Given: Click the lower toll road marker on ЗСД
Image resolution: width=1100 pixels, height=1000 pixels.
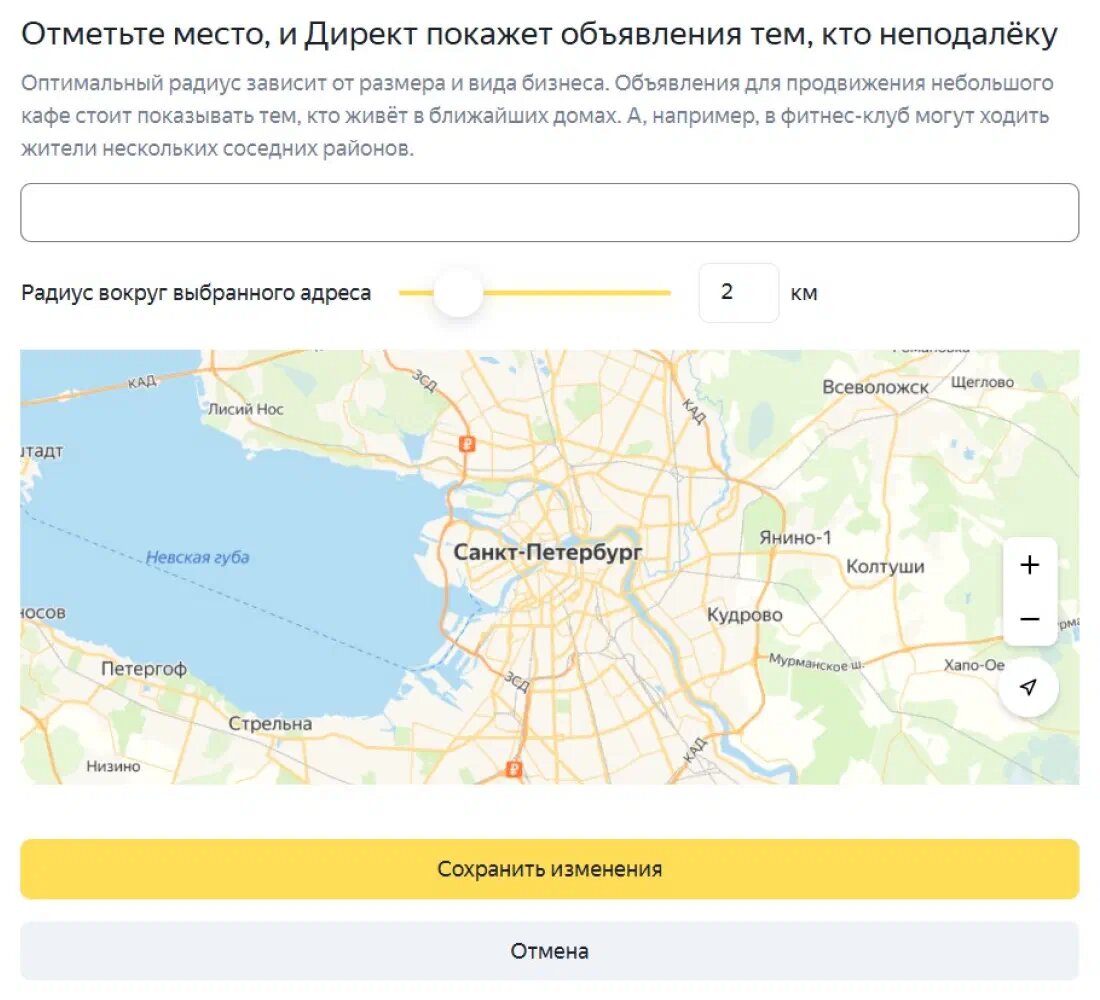Looking at the screenshot, I should coord(514,769).
